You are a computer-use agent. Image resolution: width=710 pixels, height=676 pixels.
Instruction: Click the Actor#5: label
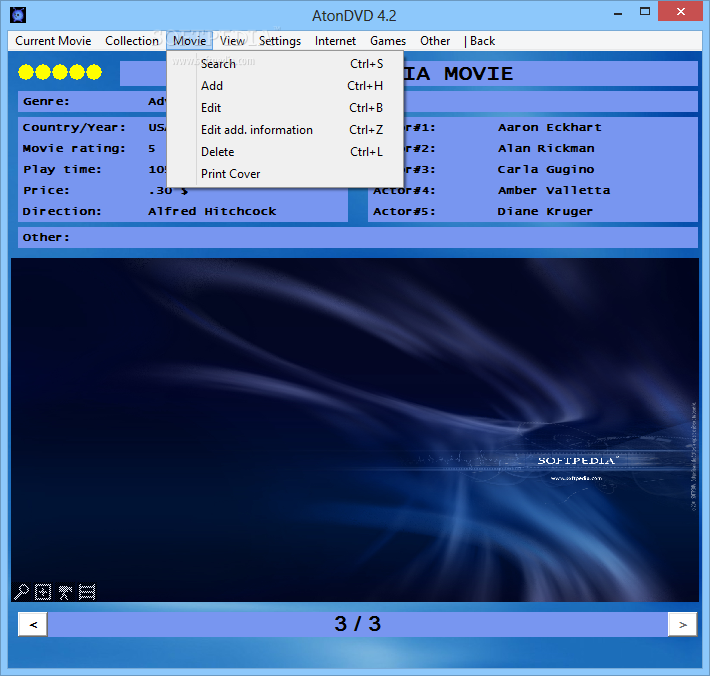click(404, 211)
